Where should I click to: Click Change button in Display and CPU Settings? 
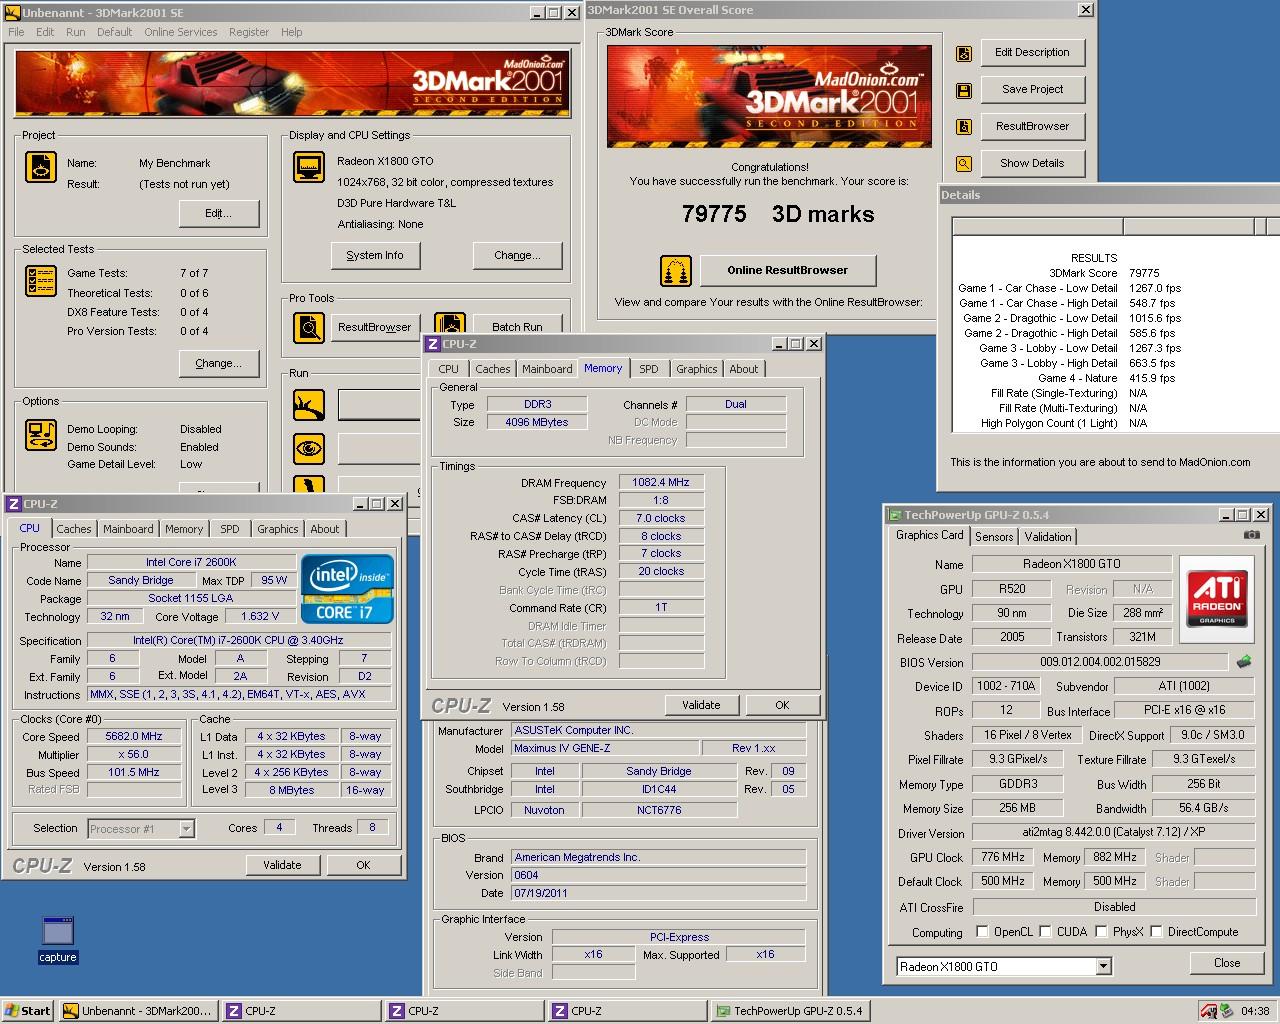pyautogui.click(x=517, y=256)
